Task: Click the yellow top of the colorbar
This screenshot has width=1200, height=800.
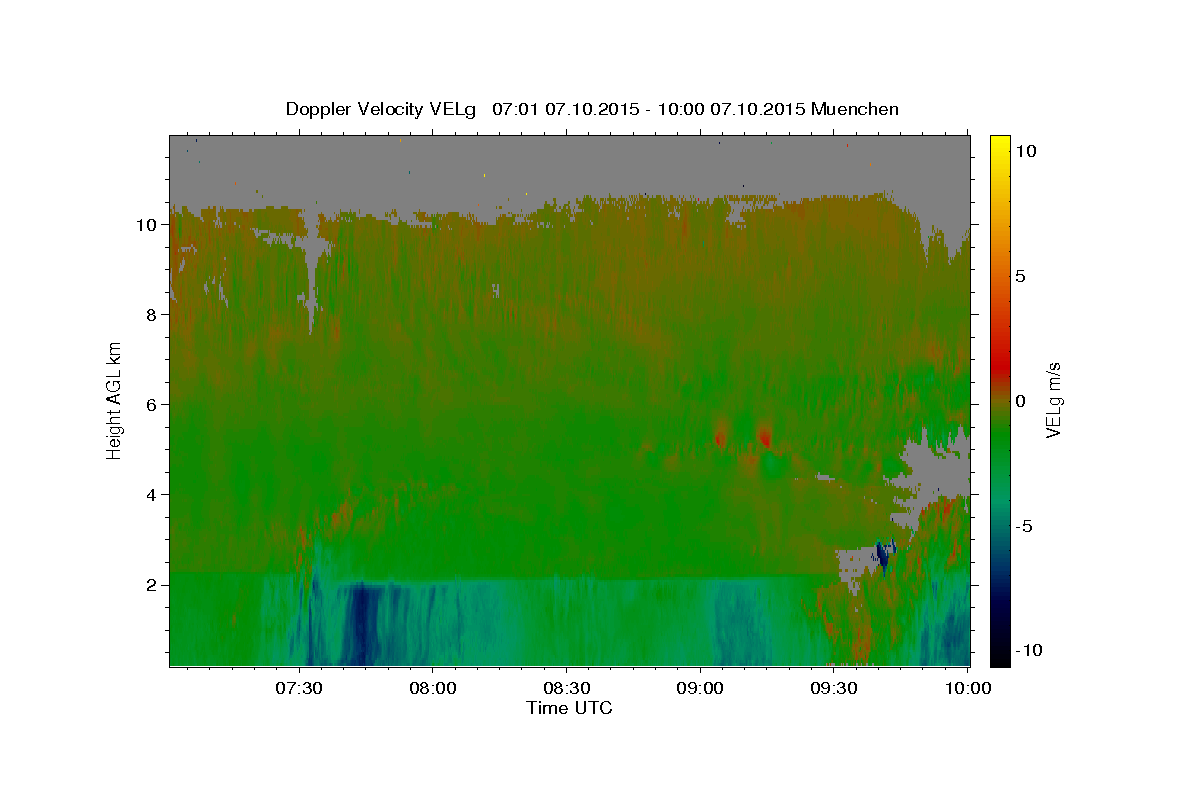Action: [x=1000, y=145]
